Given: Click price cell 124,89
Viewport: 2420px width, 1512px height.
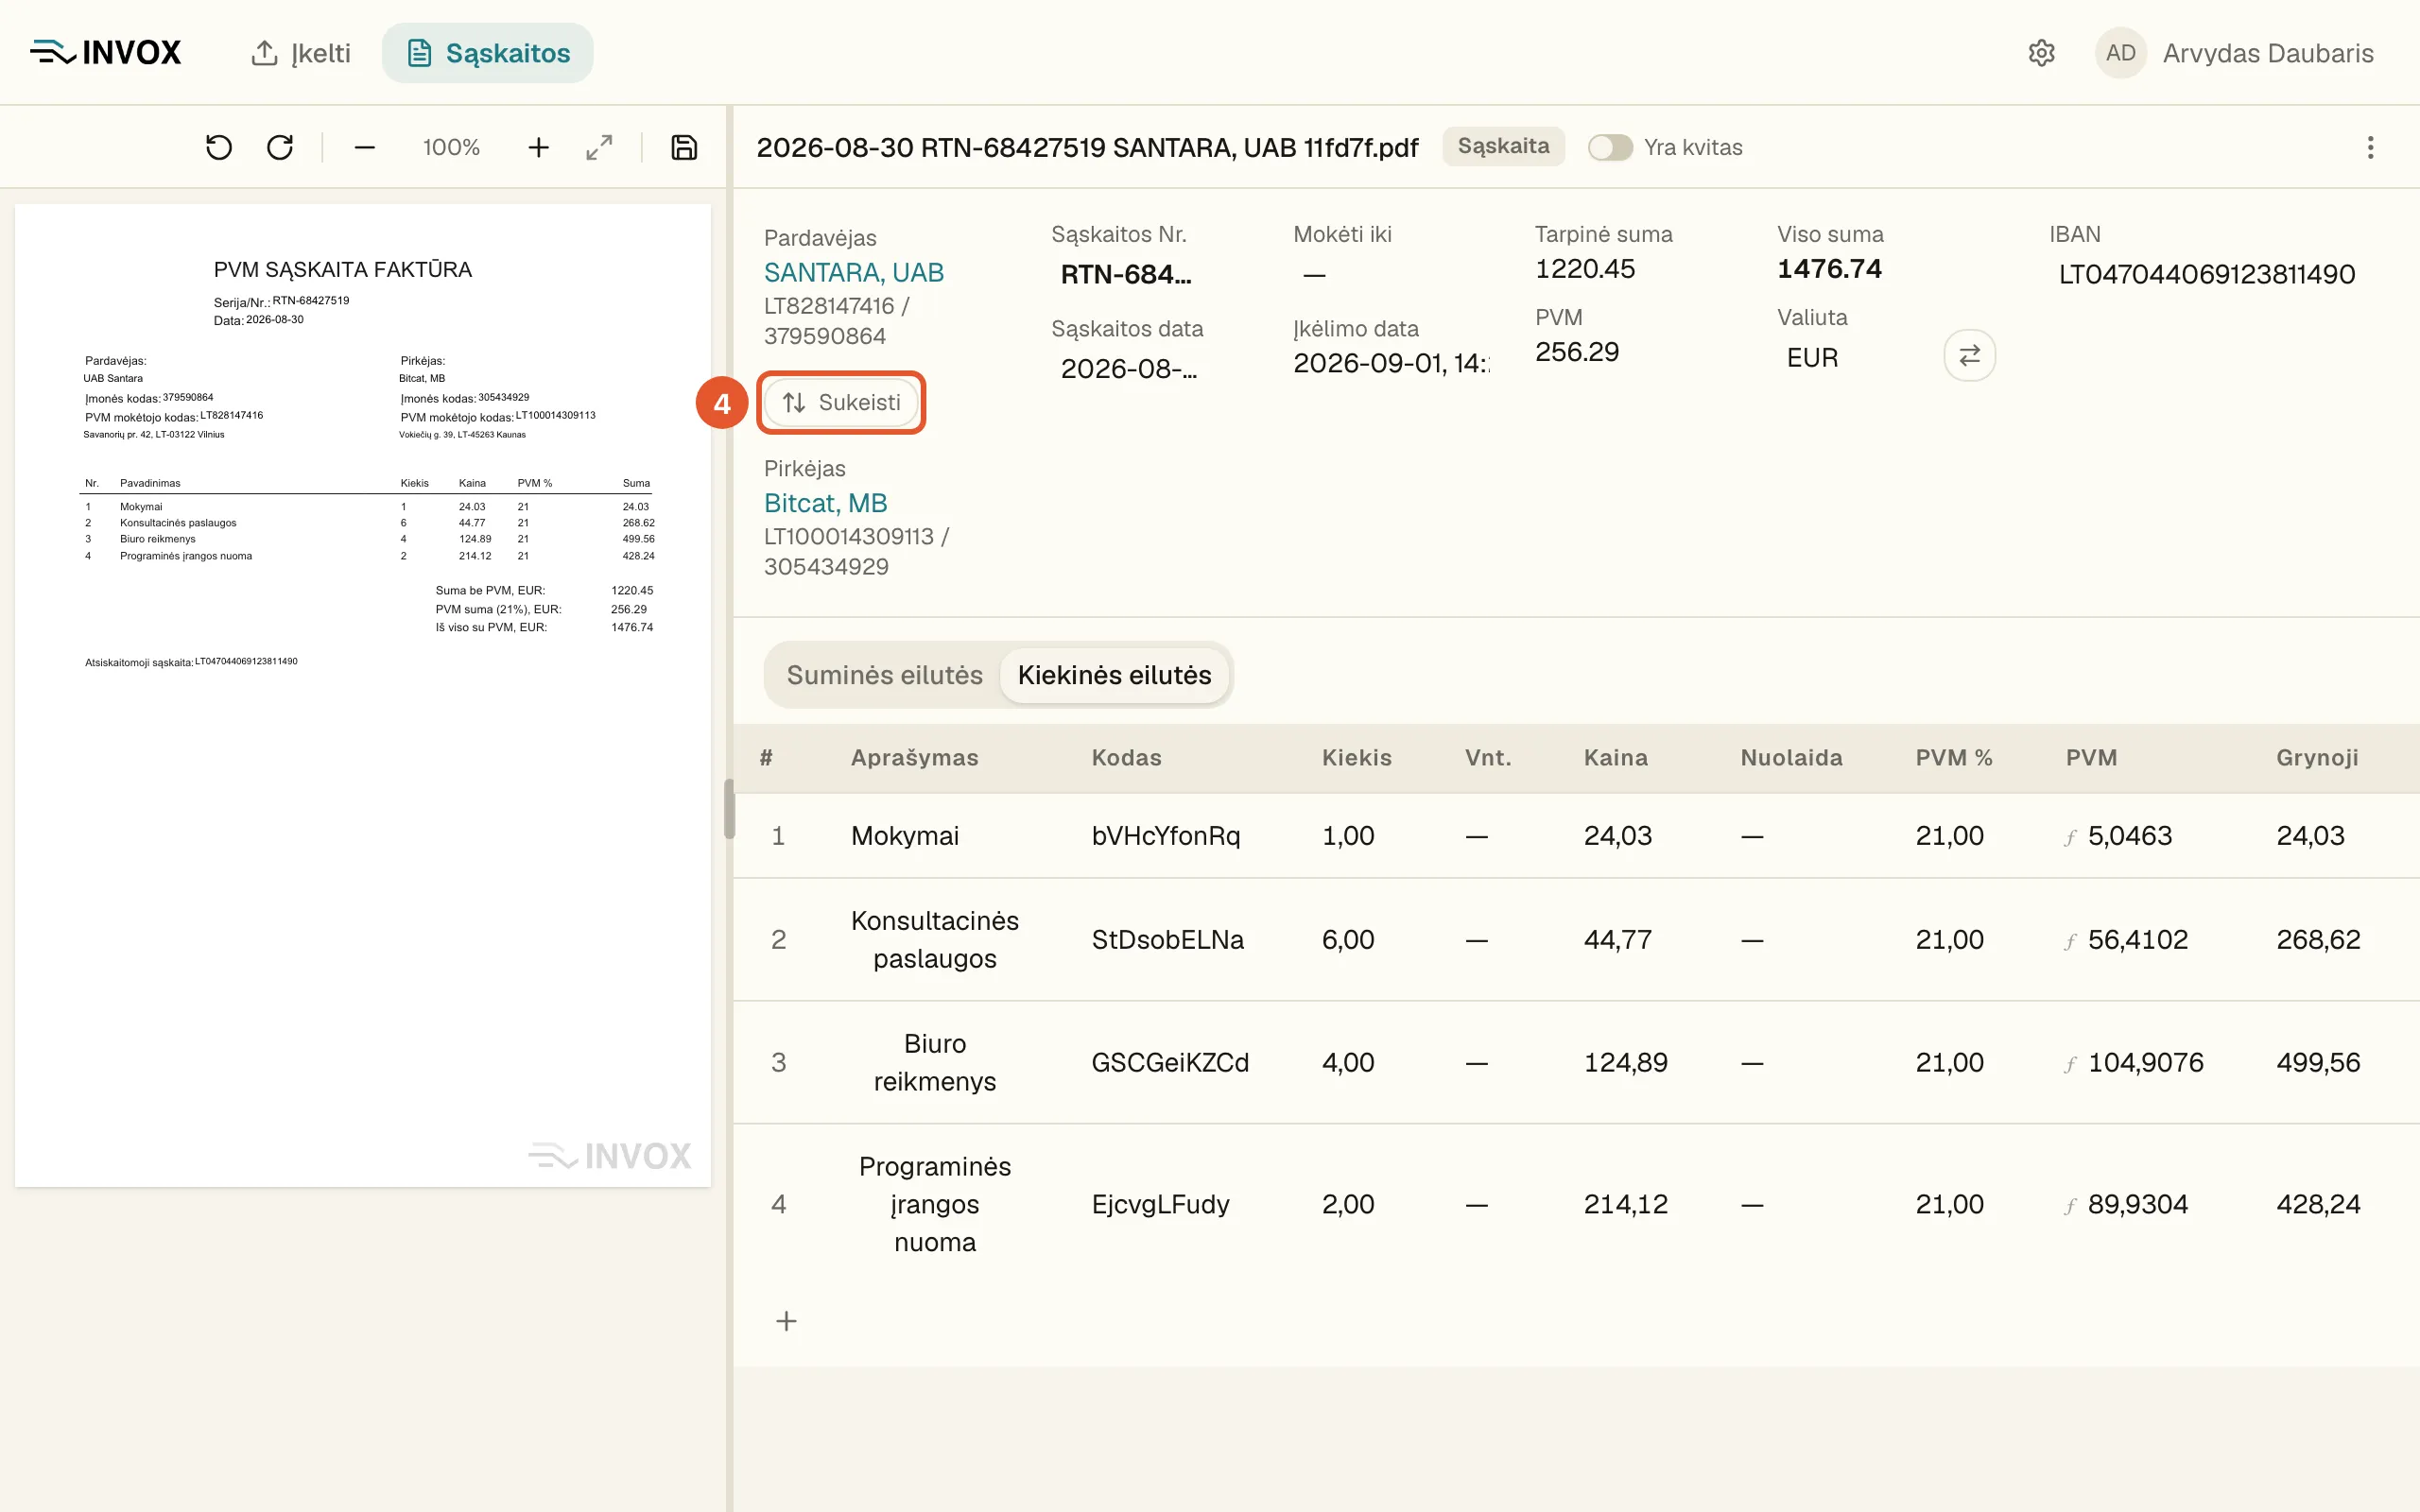Looking at the screenshot, I should pyautogui.click(x=1626, y=1063).
